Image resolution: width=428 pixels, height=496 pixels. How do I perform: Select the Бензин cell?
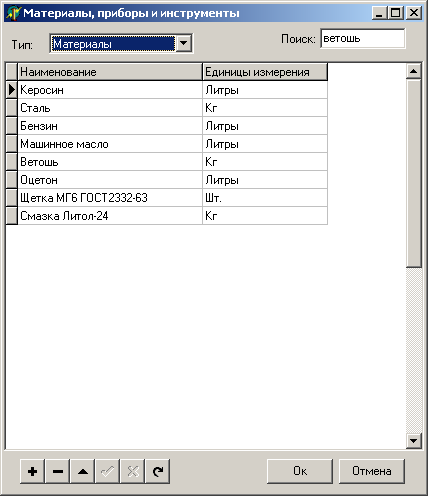pos(110,126)
